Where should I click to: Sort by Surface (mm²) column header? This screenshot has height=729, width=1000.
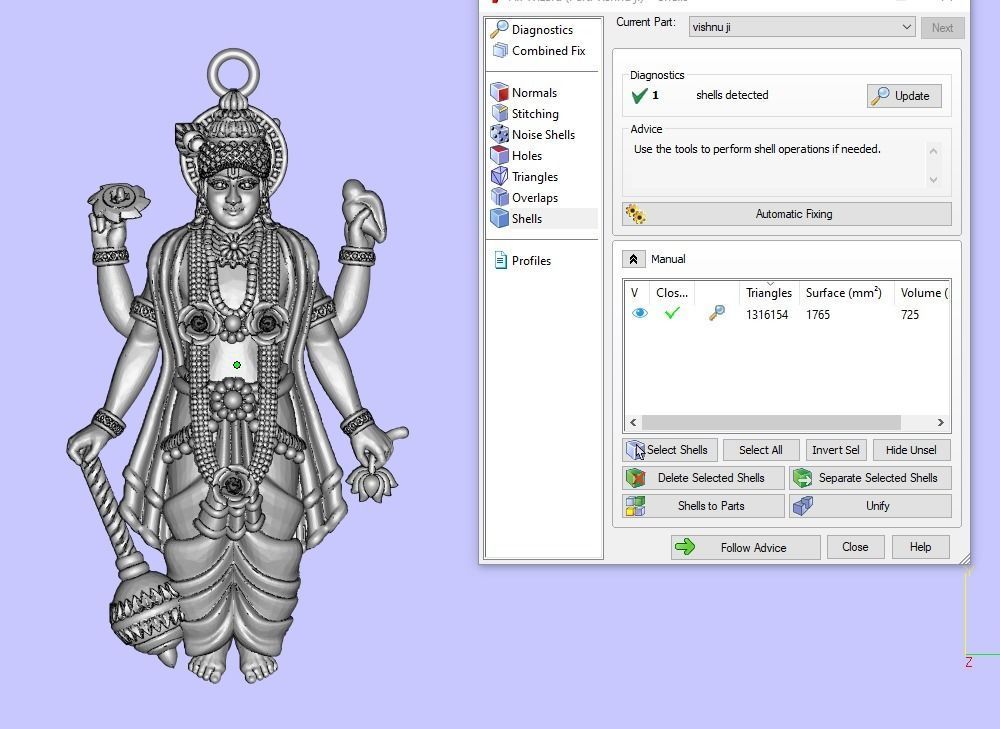[843, 293]
